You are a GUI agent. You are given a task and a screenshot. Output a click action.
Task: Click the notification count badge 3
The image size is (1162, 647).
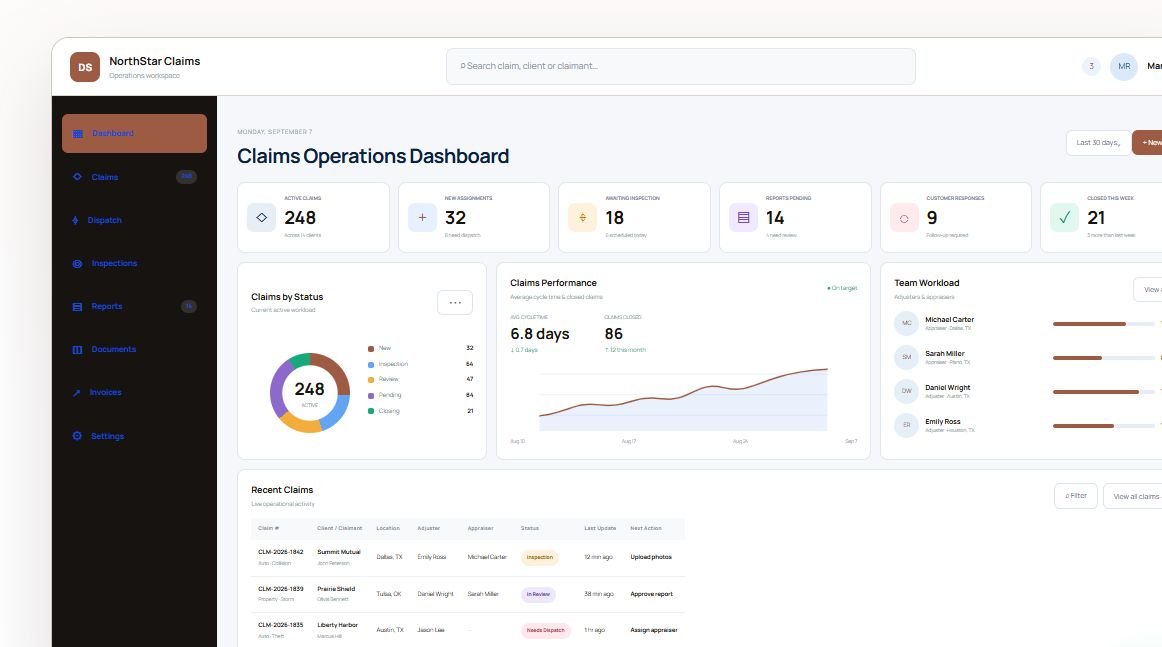pos(1091,66)
